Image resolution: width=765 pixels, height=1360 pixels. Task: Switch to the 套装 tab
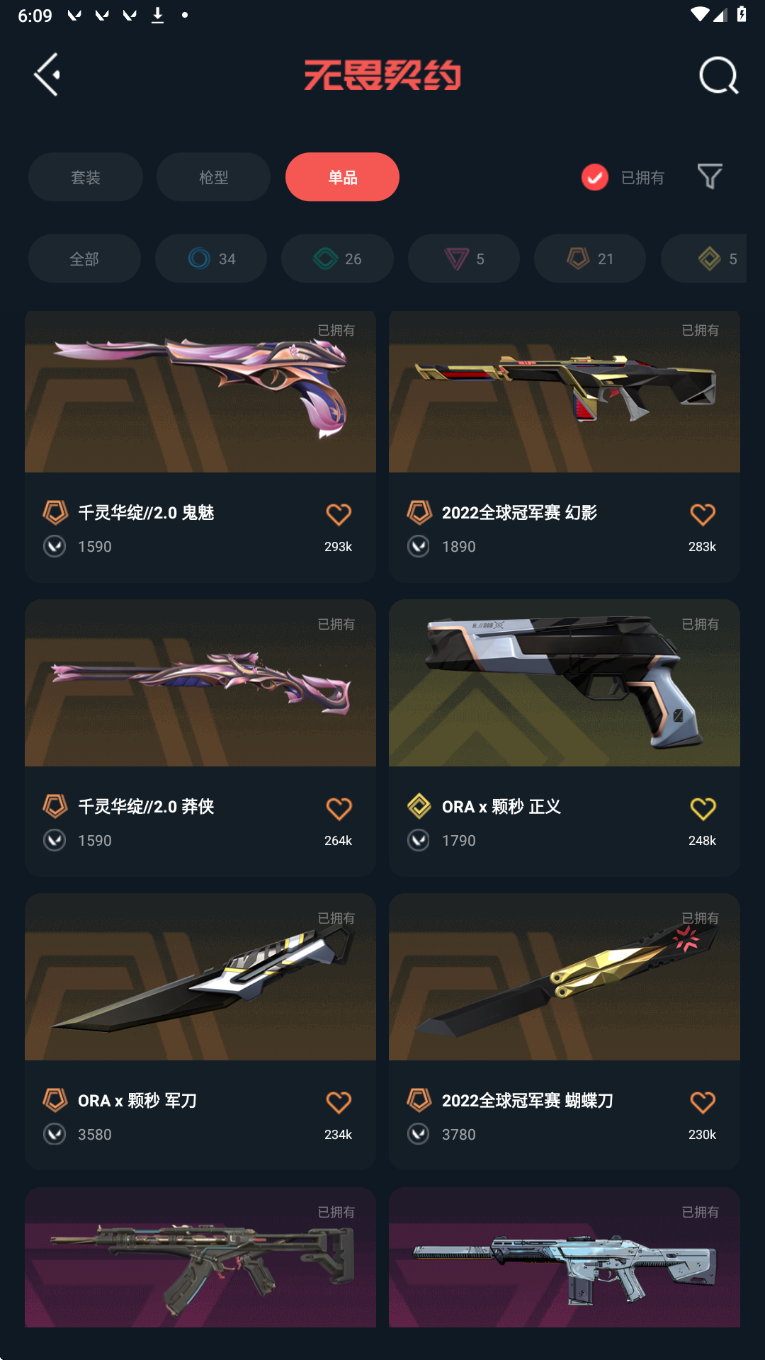85,177
